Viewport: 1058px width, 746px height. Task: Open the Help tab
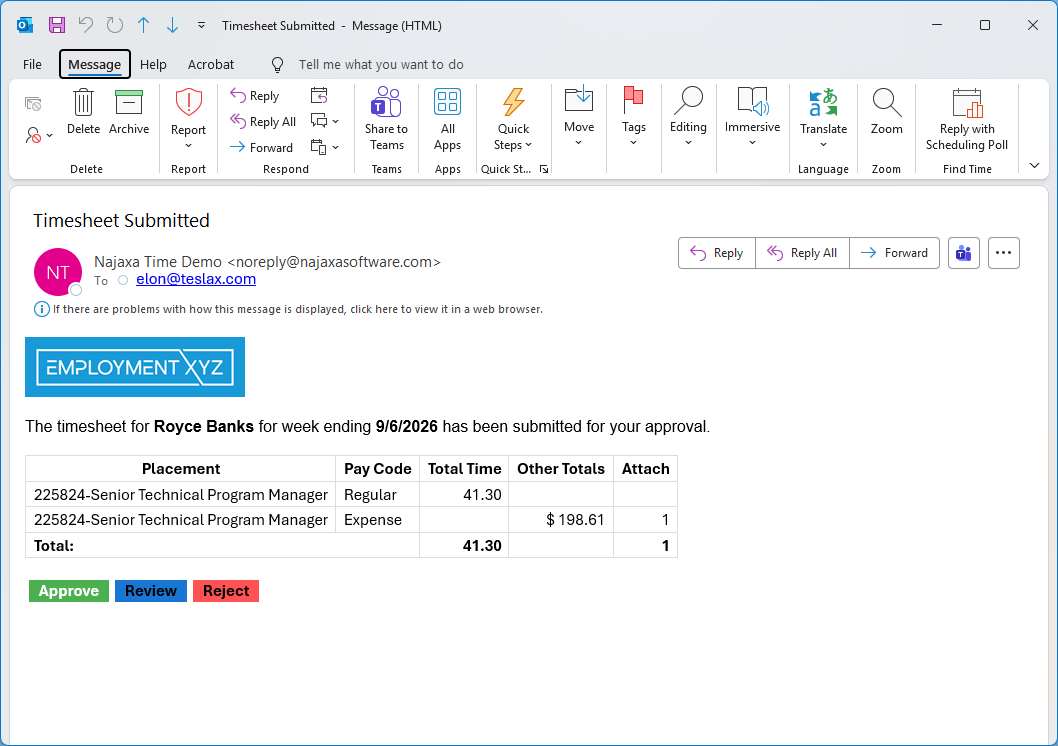pos(153,65)
